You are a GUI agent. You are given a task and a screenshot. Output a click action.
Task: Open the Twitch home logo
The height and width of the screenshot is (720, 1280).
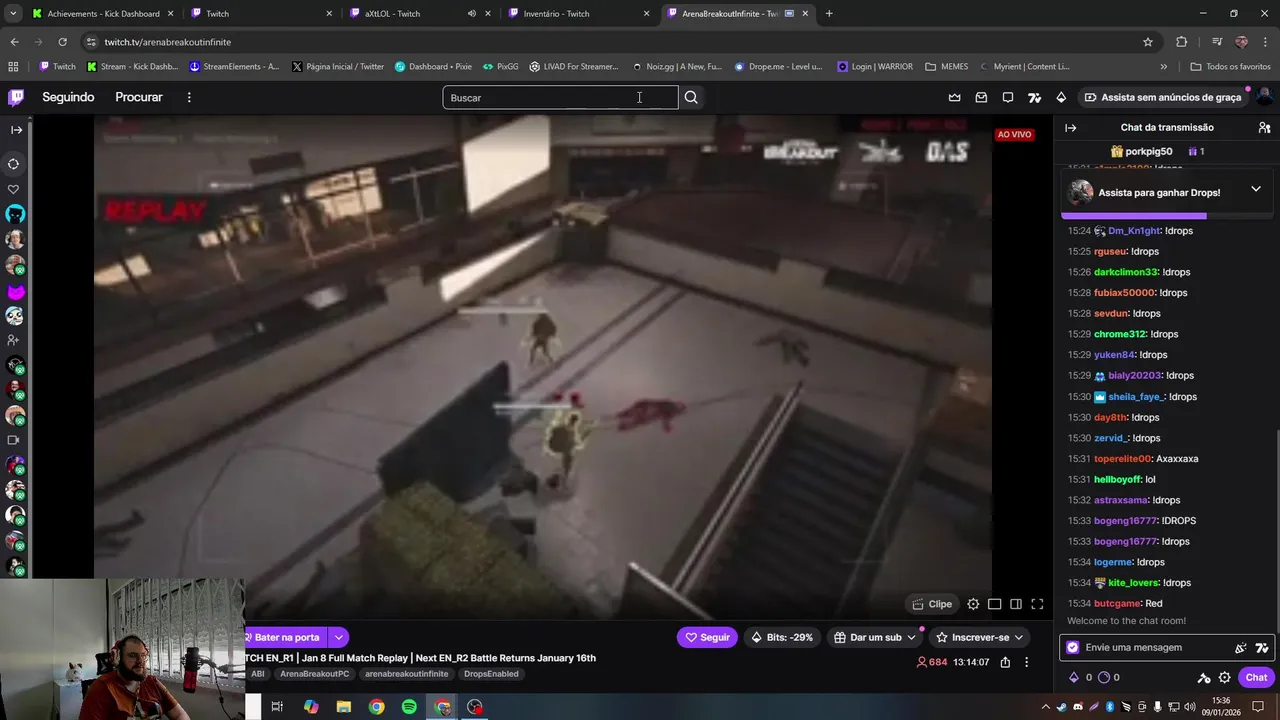16,97
